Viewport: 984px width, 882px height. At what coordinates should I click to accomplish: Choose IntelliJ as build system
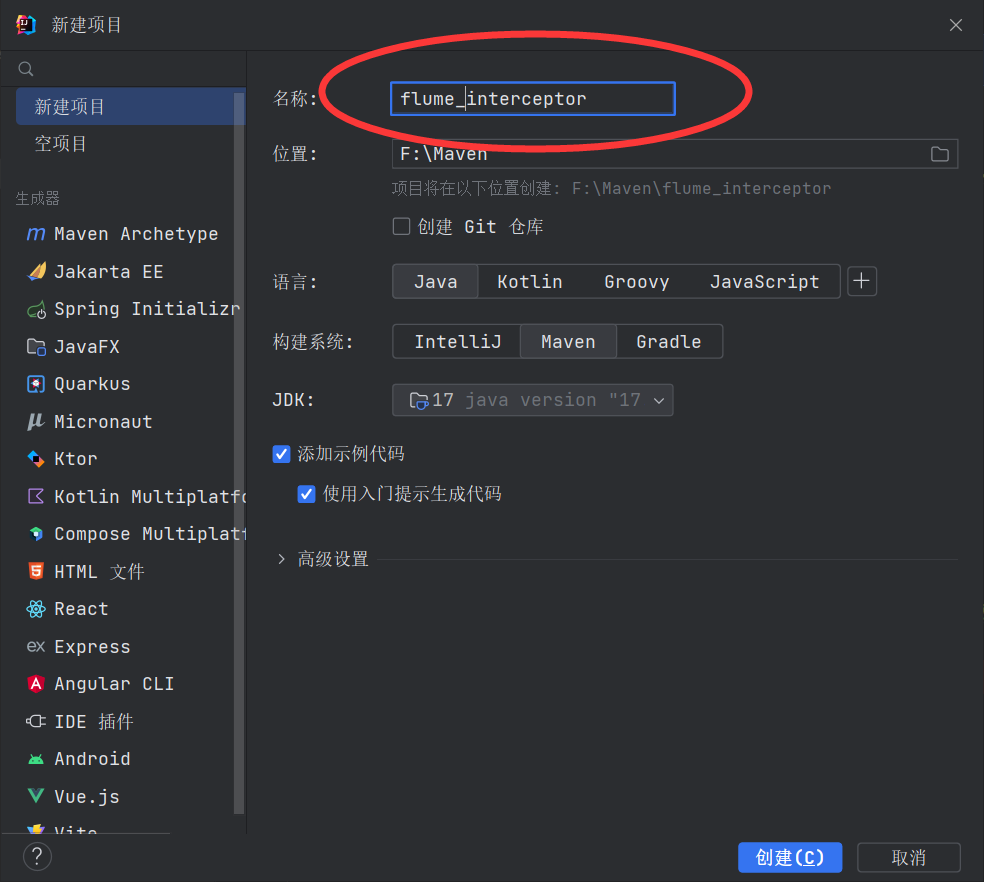click(457, 342)
